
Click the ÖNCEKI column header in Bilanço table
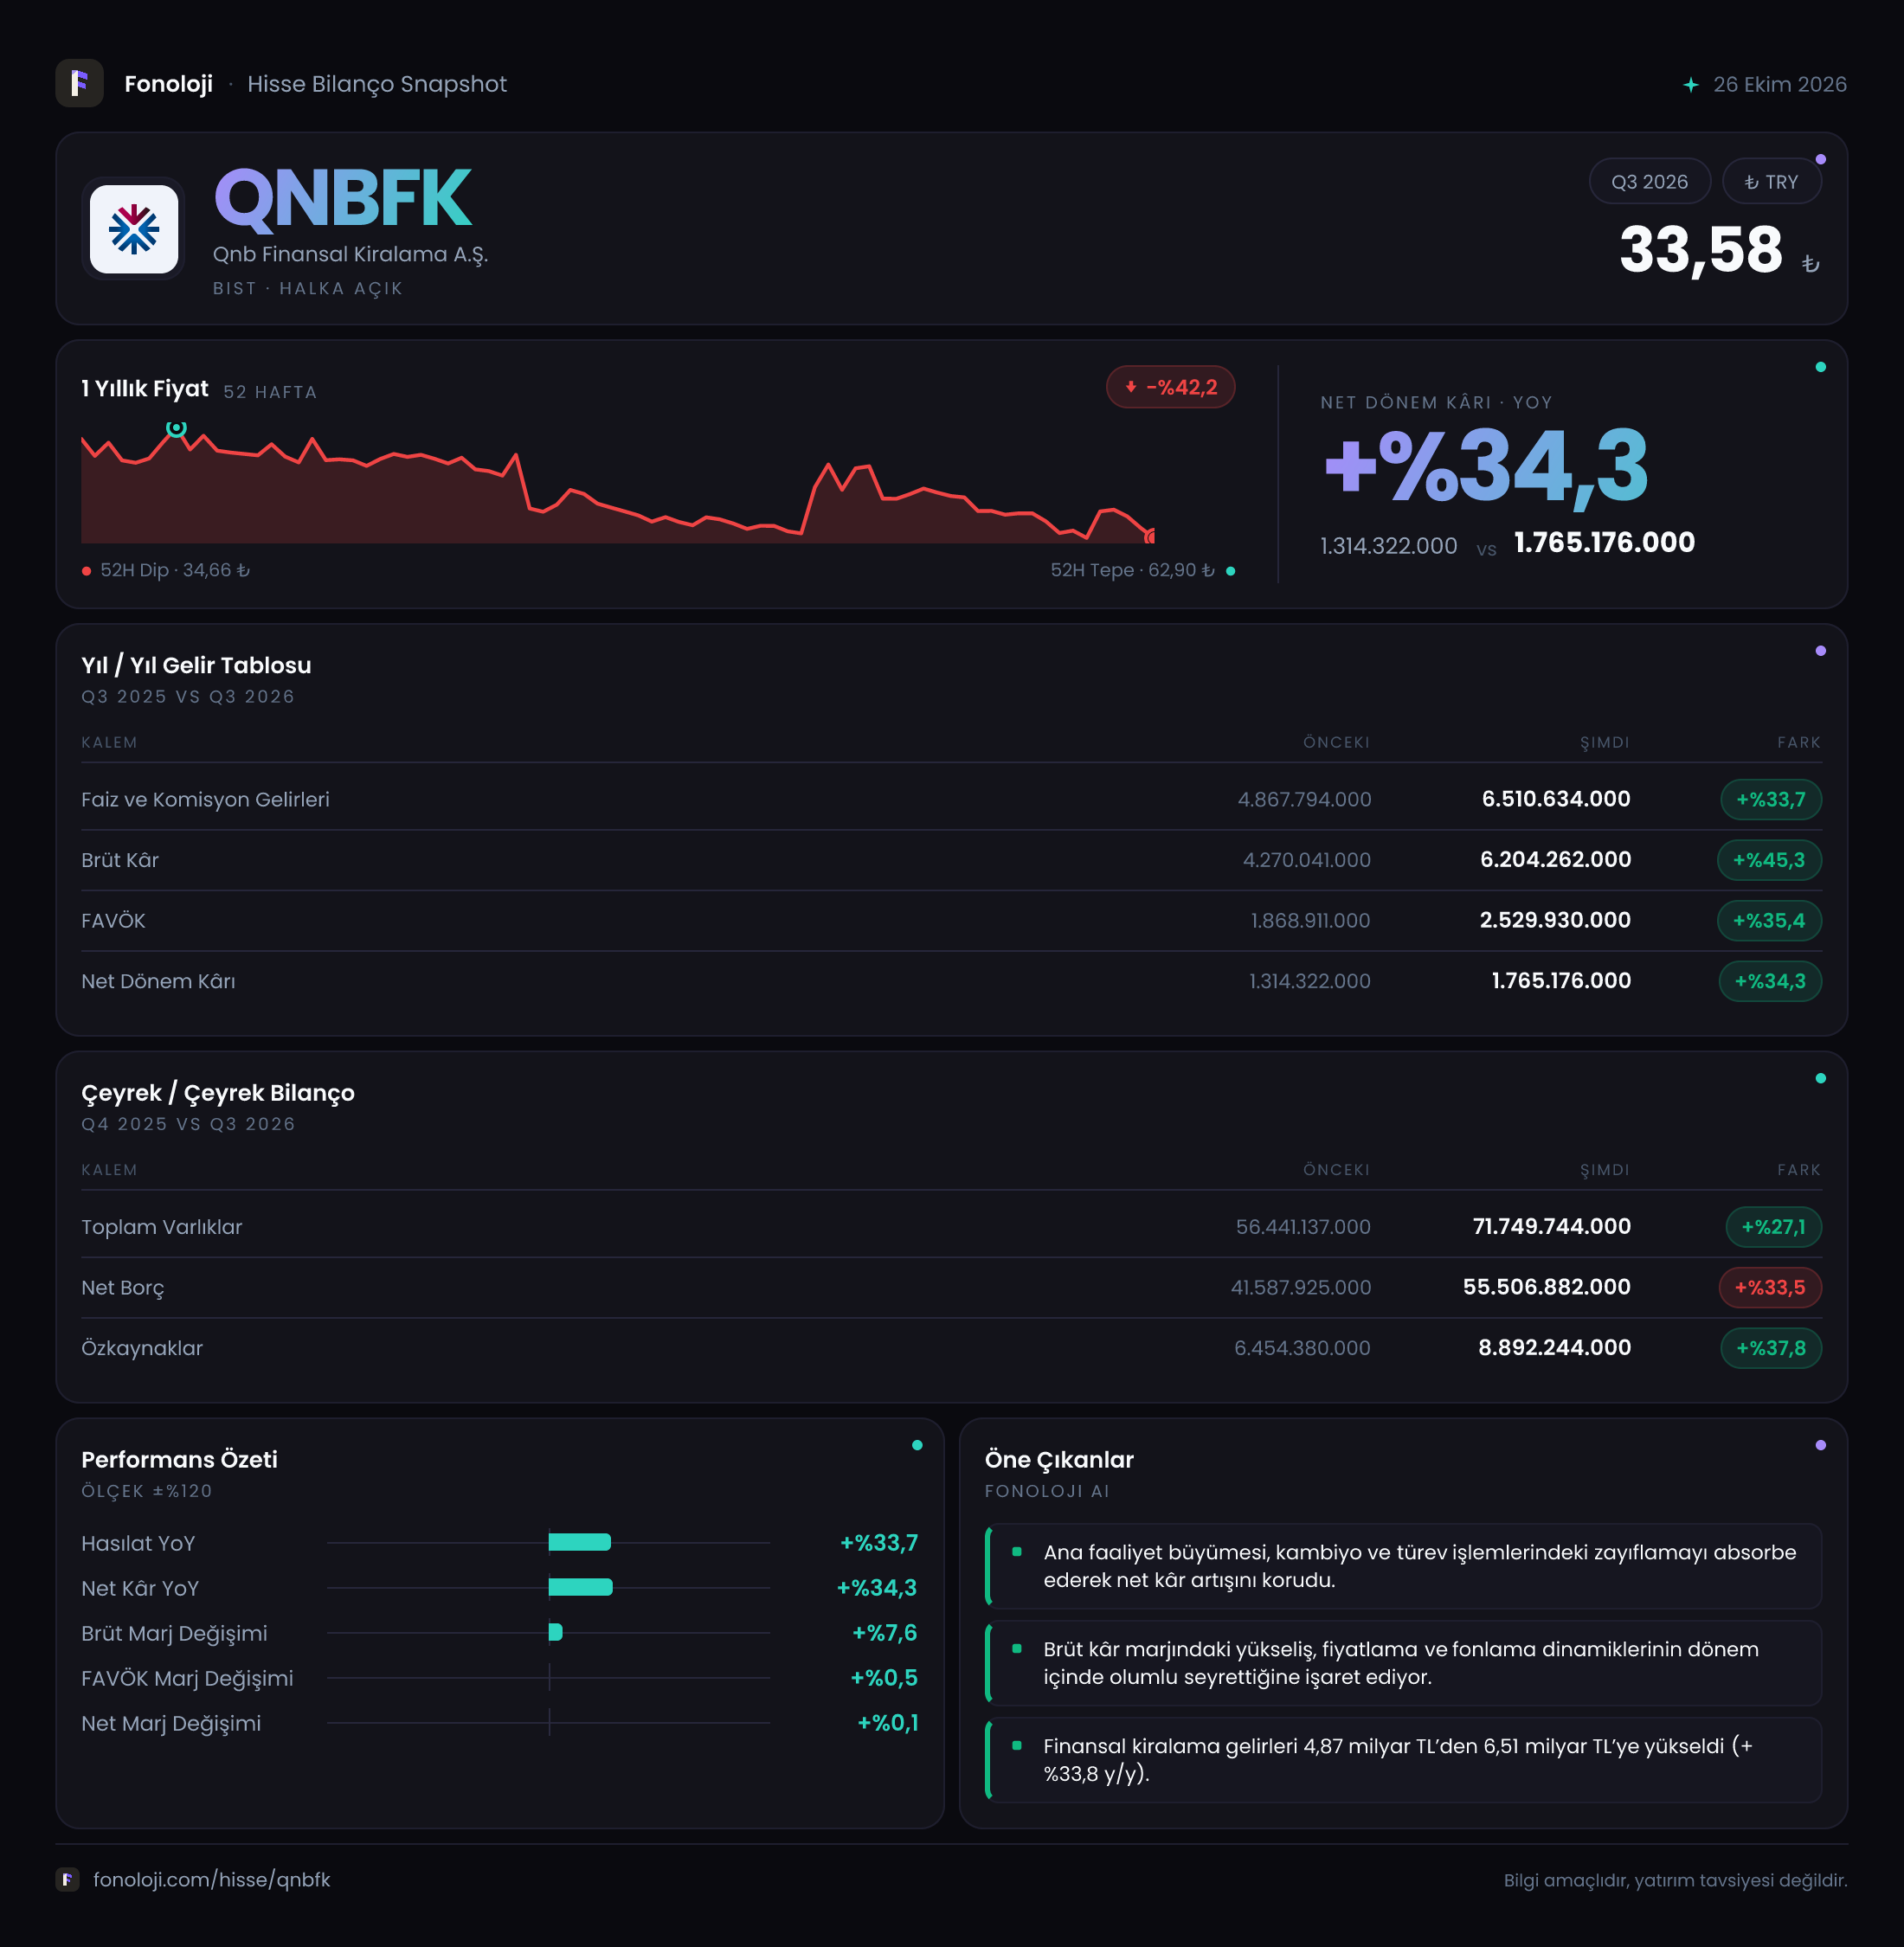[x=1336, y=1170]
